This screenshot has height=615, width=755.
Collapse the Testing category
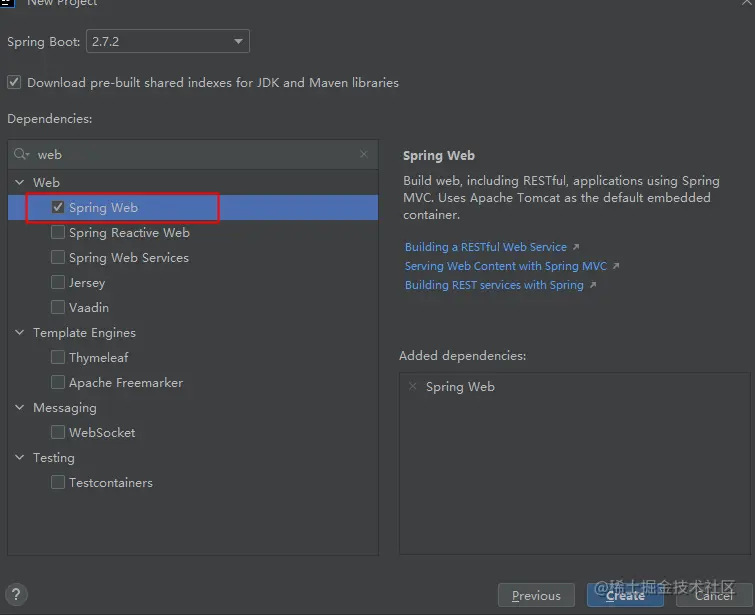click(x=20, y=458)
